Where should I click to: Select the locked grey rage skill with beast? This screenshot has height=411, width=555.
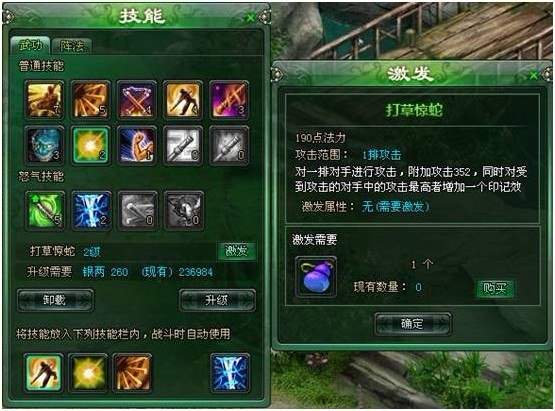[x=184, y=211]
